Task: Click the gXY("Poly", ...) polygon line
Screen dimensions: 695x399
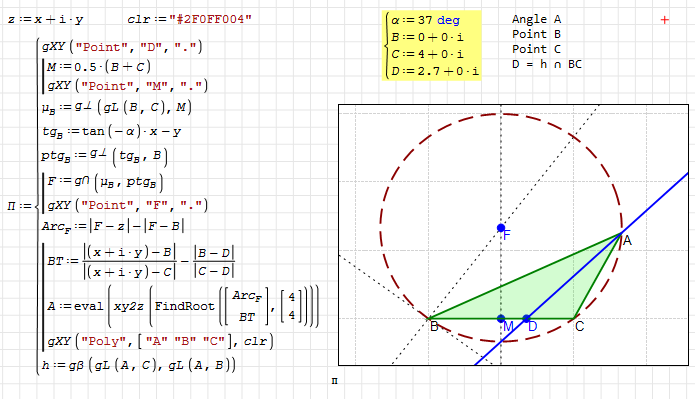Action: pos(160,341)
